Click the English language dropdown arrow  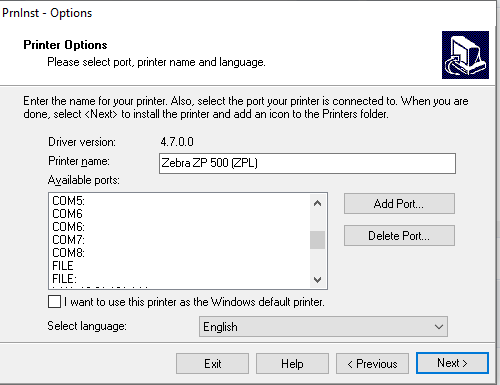[439, 327]
